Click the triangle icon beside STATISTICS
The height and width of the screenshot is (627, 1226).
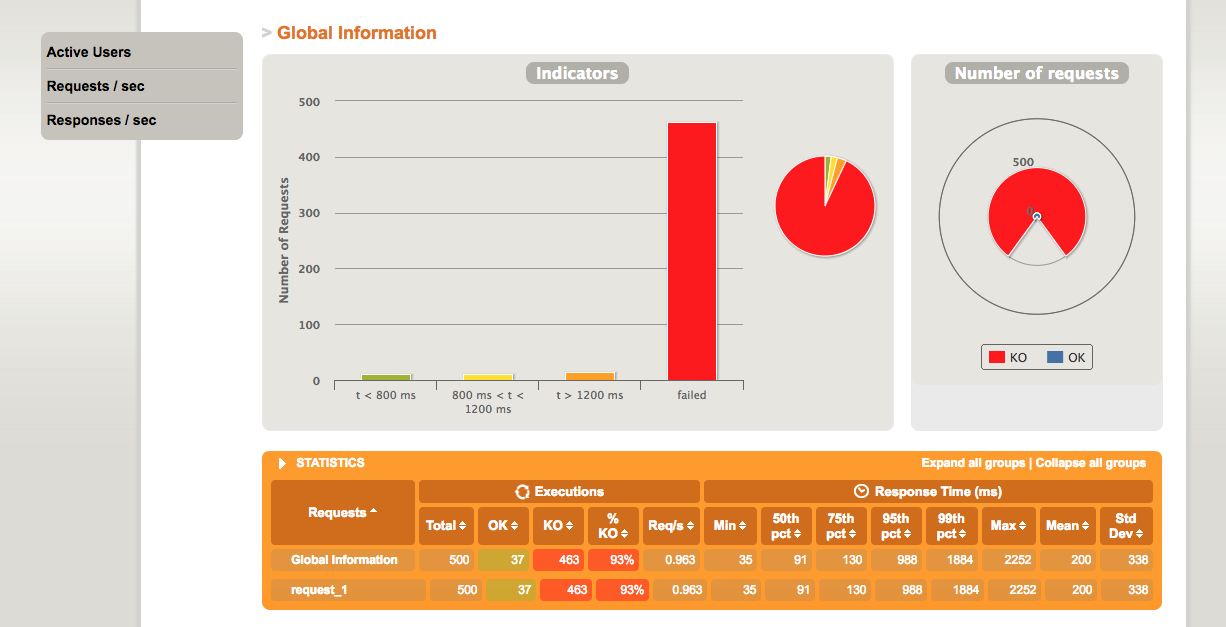pos(283,463)
